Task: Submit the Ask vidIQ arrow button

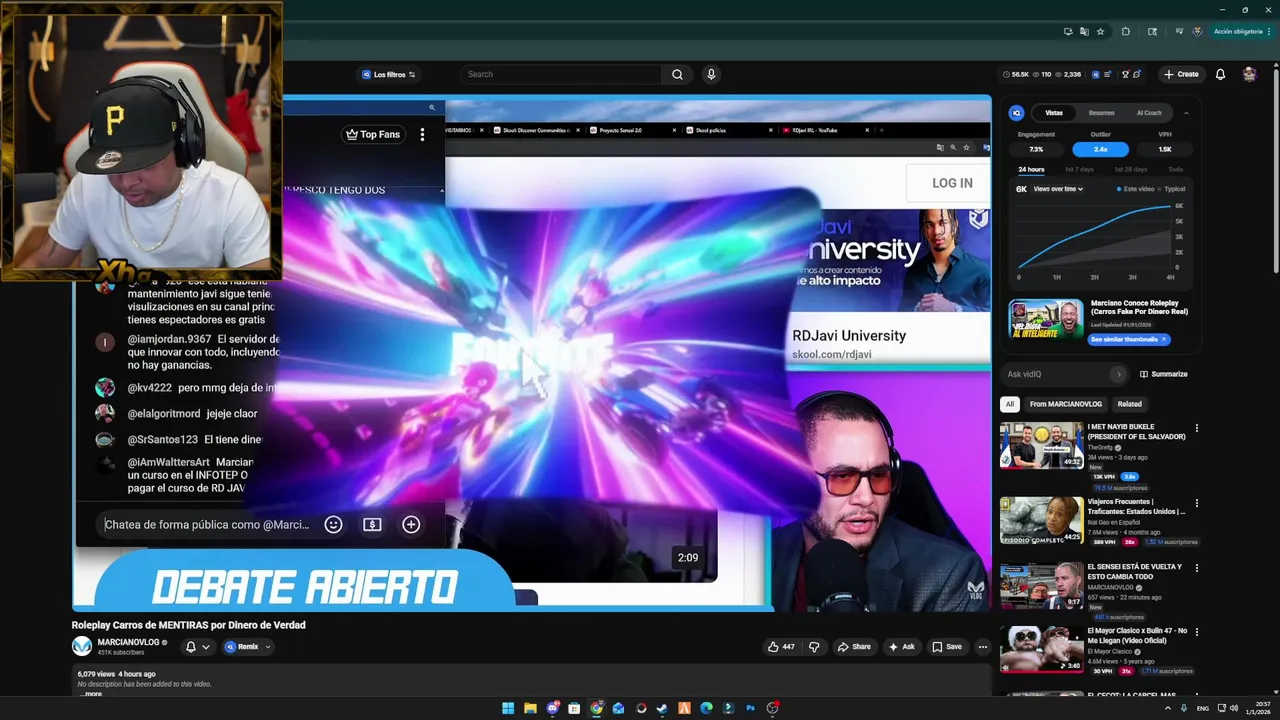Action: [x=1118, y=374]
